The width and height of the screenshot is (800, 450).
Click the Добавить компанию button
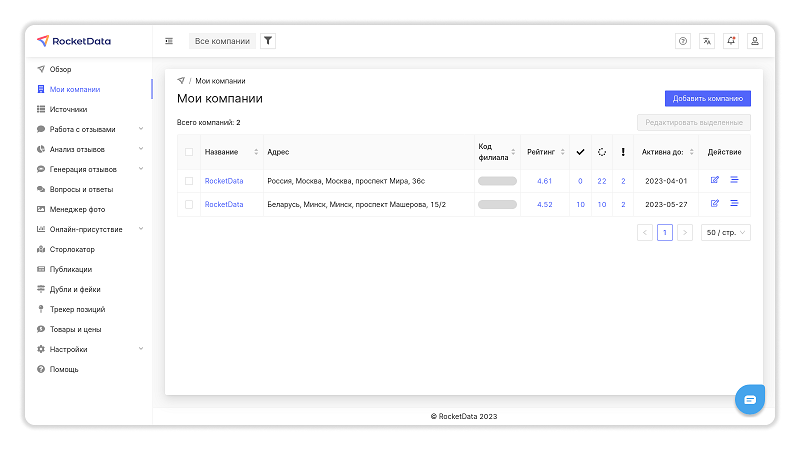(707, 99)
